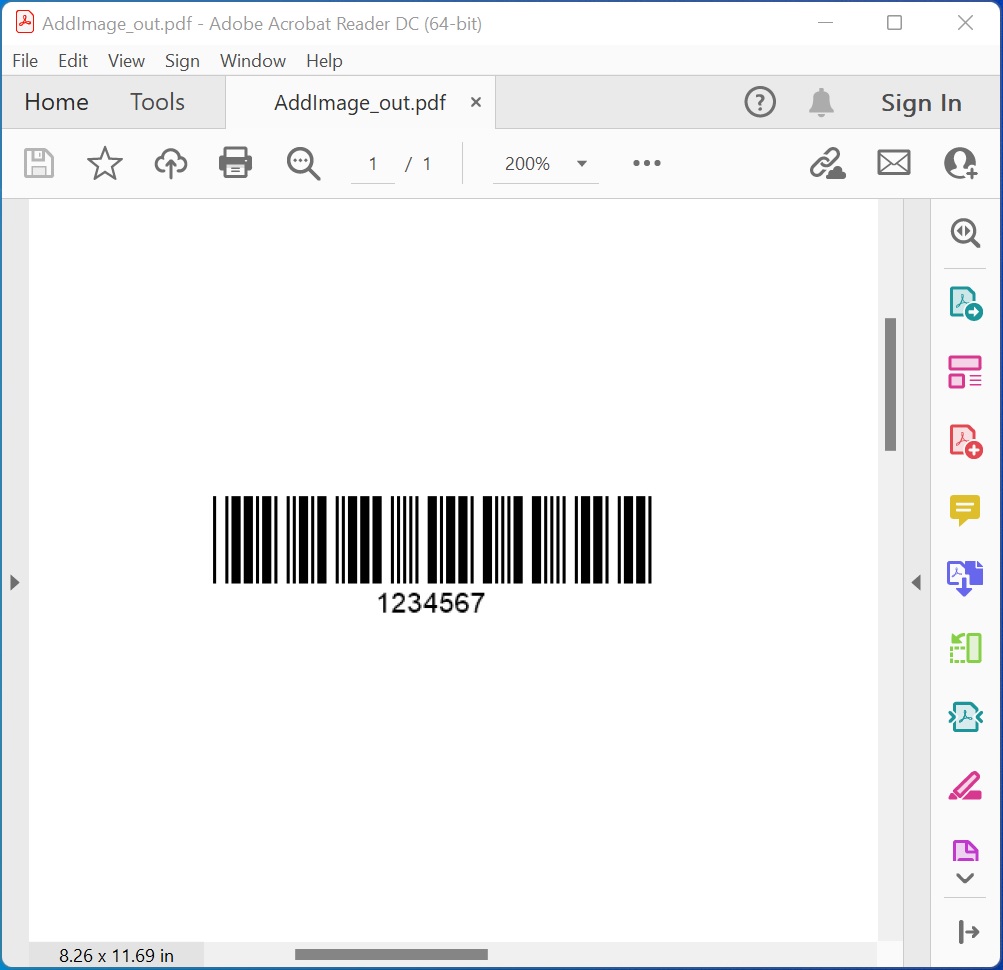
Task: Select the Combine Files tool
Action: pos(964,577)
